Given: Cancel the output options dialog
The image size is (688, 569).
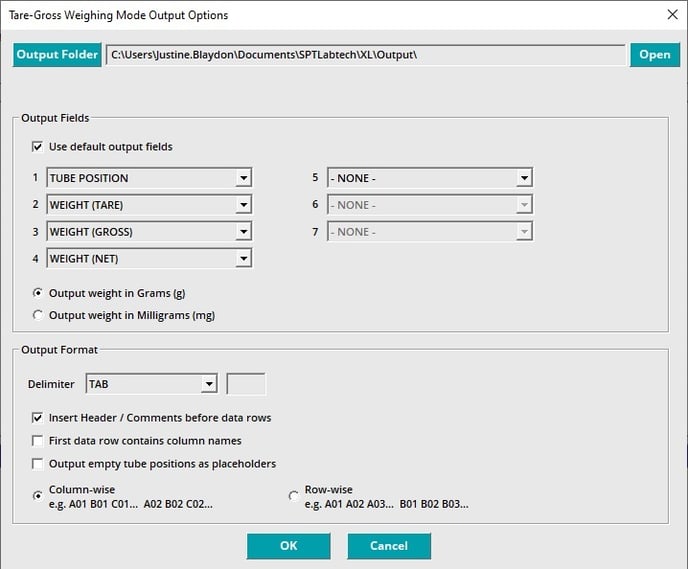Looking at the screenshot, I should [x=389, y=546].
